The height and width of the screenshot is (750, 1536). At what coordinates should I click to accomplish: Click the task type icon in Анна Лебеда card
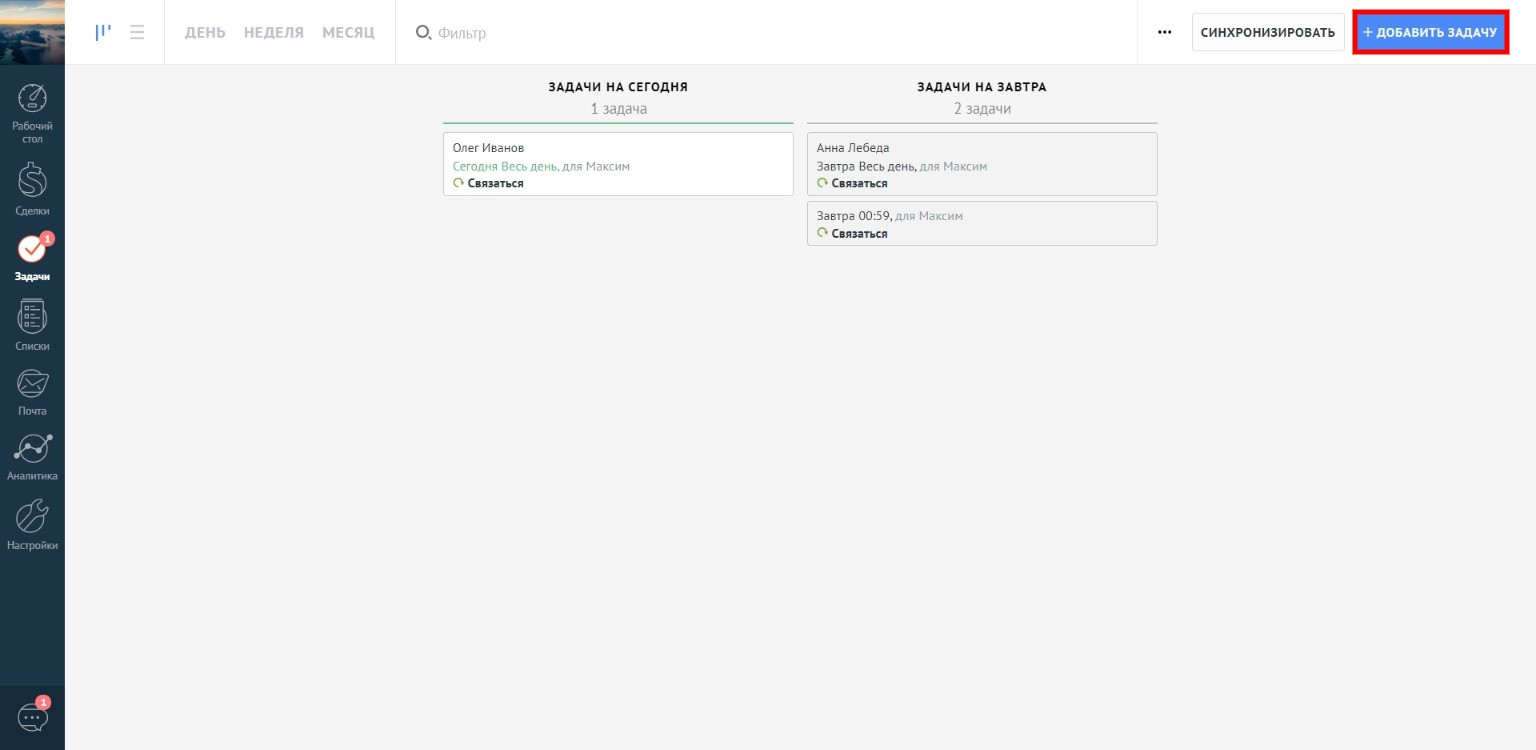pyautogui.click(x=822, y=183)
